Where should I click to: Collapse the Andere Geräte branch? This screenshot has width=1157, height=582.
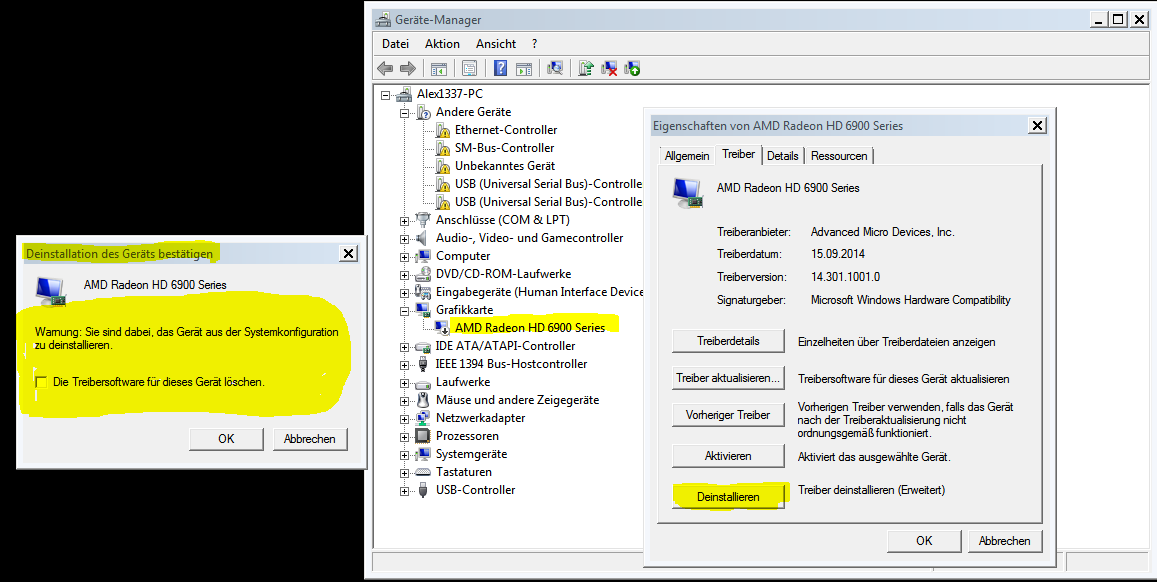click(x=404, y=113)
